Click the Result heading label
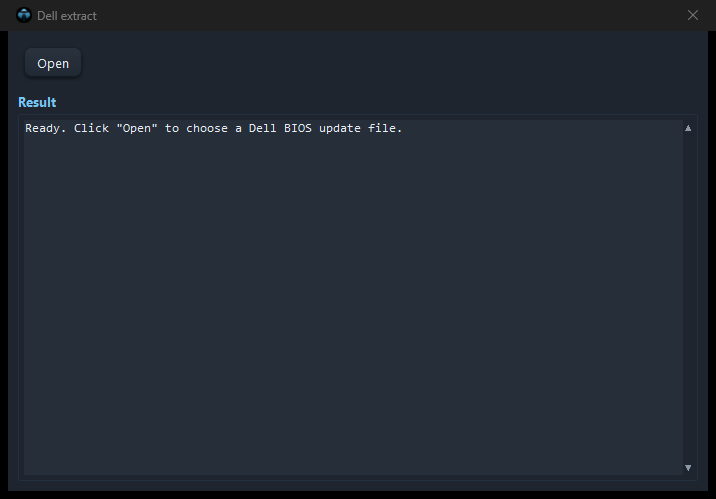This screenshot has width=716, height=499. click(x=37, y=102)
